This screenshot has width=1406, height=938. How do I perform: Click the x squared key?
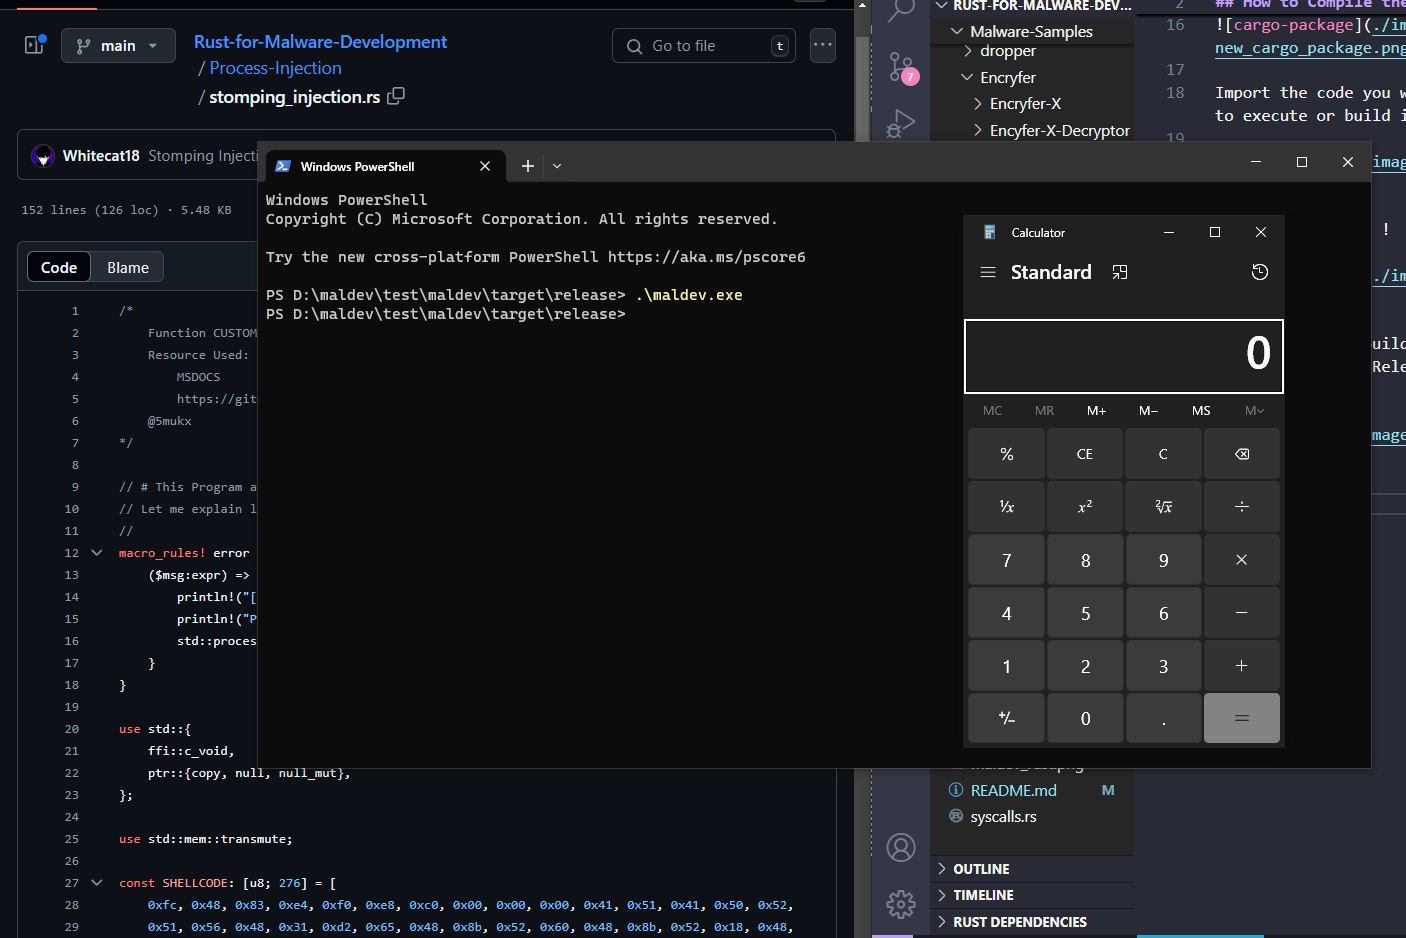[1085, 507]
